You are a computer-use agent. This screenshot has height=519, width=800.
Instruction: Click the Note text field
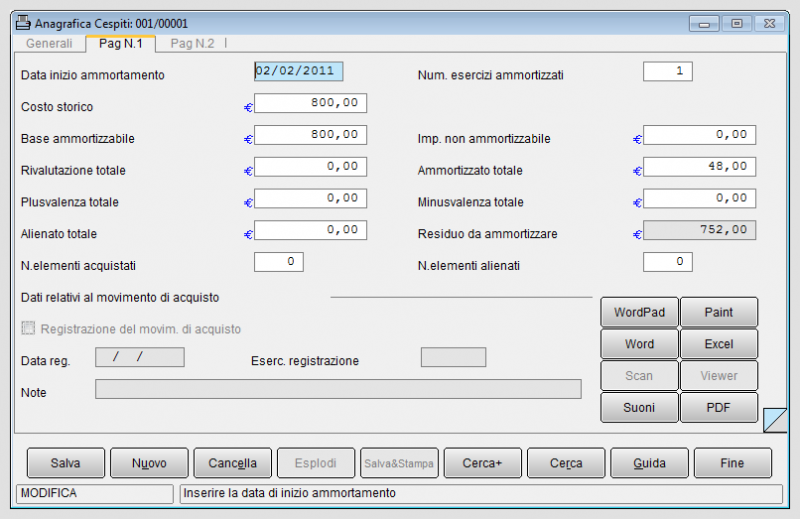338,389
